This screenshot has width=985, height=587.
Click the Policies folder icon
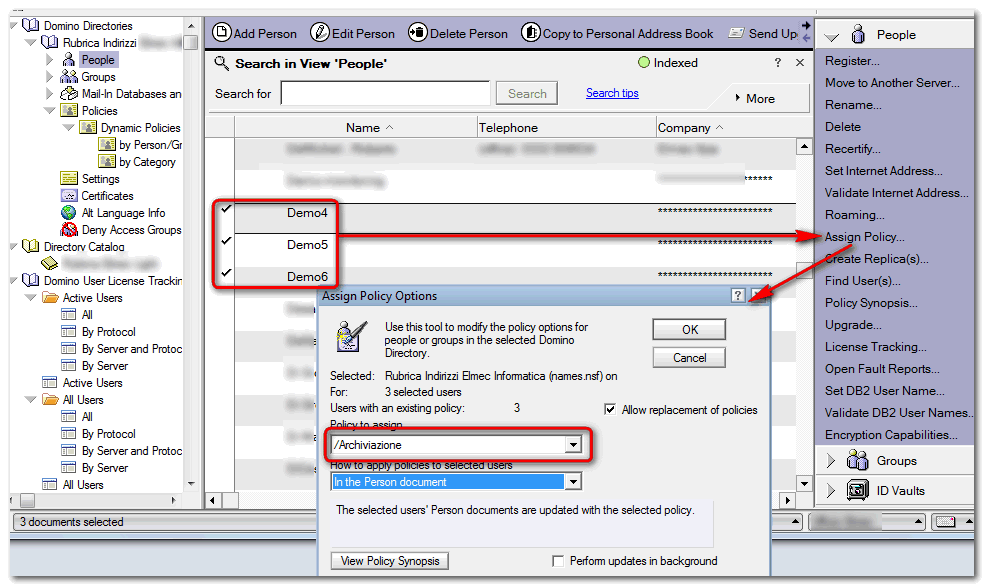point(68,111)
